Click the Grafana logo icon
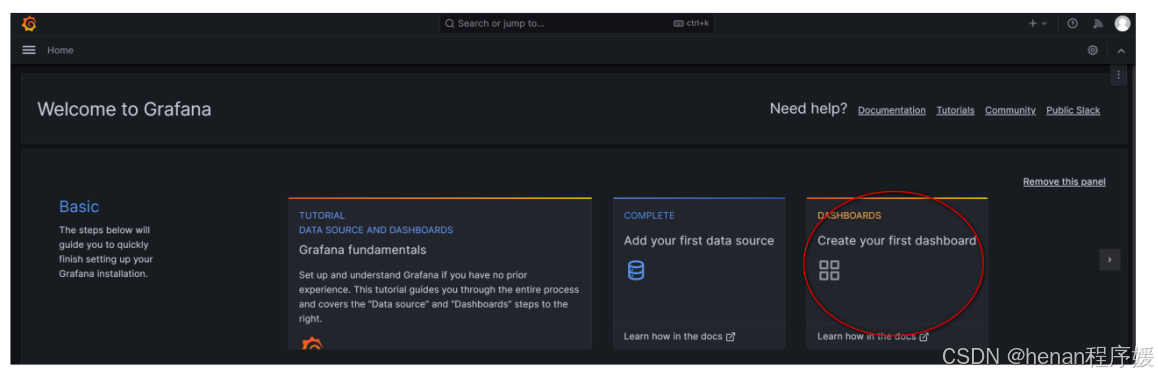Image resolution: width=1158 pixels, height=377 pixels. (x=29, y=24)
